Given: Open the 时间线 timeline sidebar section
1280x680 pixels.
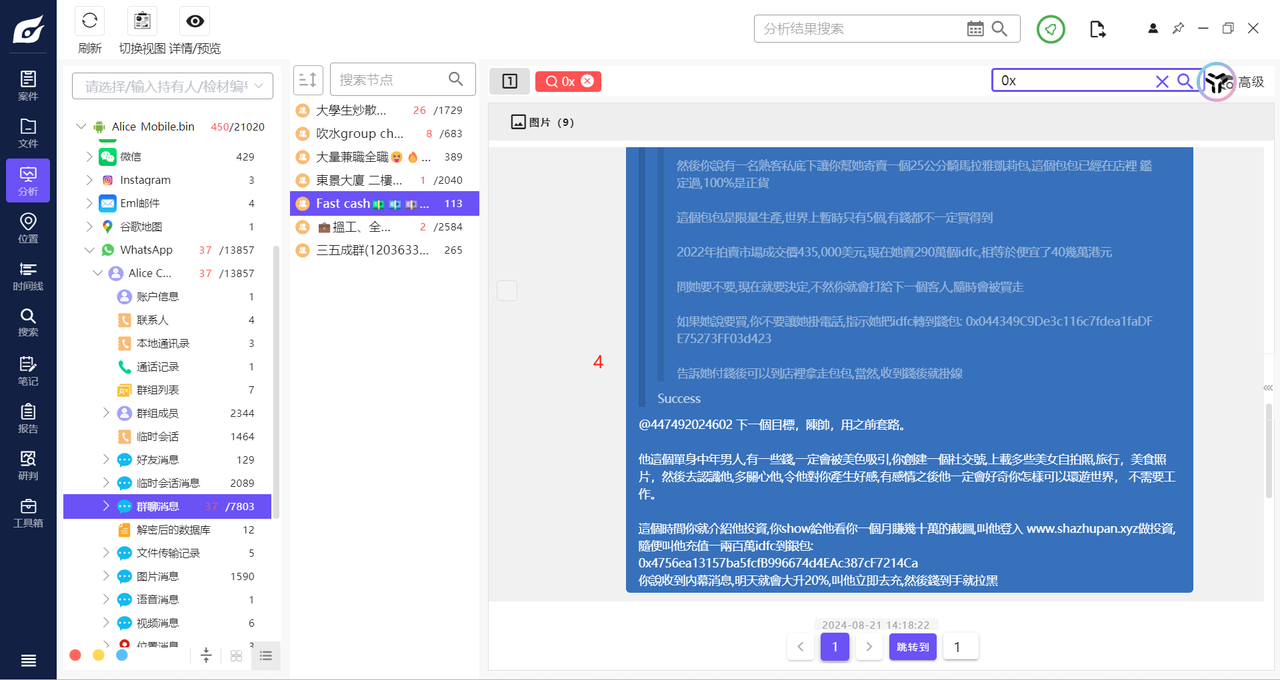Looking at the screenshot, I should 28,276.
